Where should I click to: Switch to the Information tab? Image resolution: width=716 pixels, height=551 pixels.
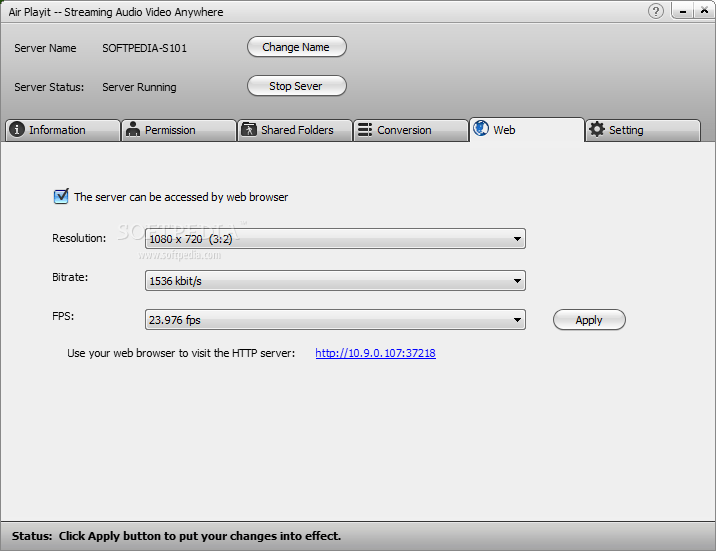tap(63, 130)
